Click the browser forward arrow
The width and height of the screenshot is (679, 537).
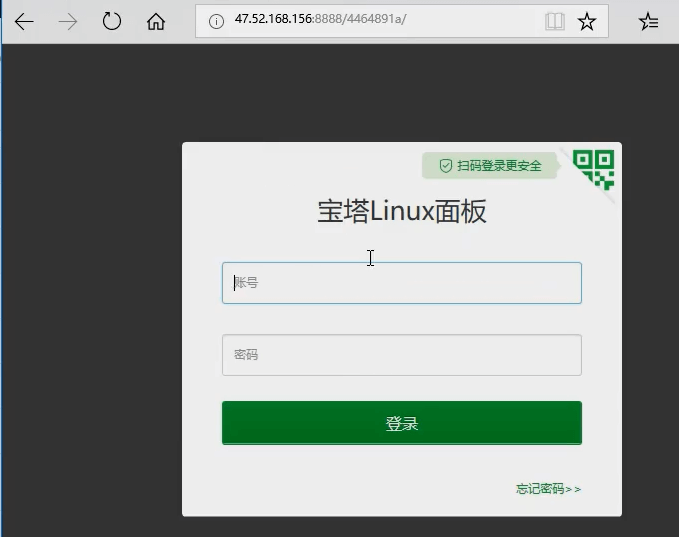click(68, 21)
